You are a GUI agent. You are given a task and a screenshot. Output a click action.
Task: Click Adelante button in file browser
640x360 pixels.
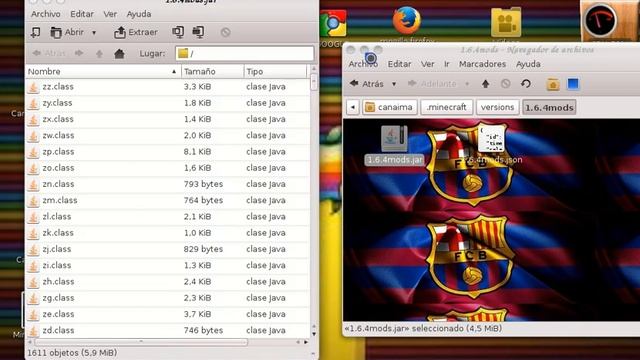click(x=433, y=84)
